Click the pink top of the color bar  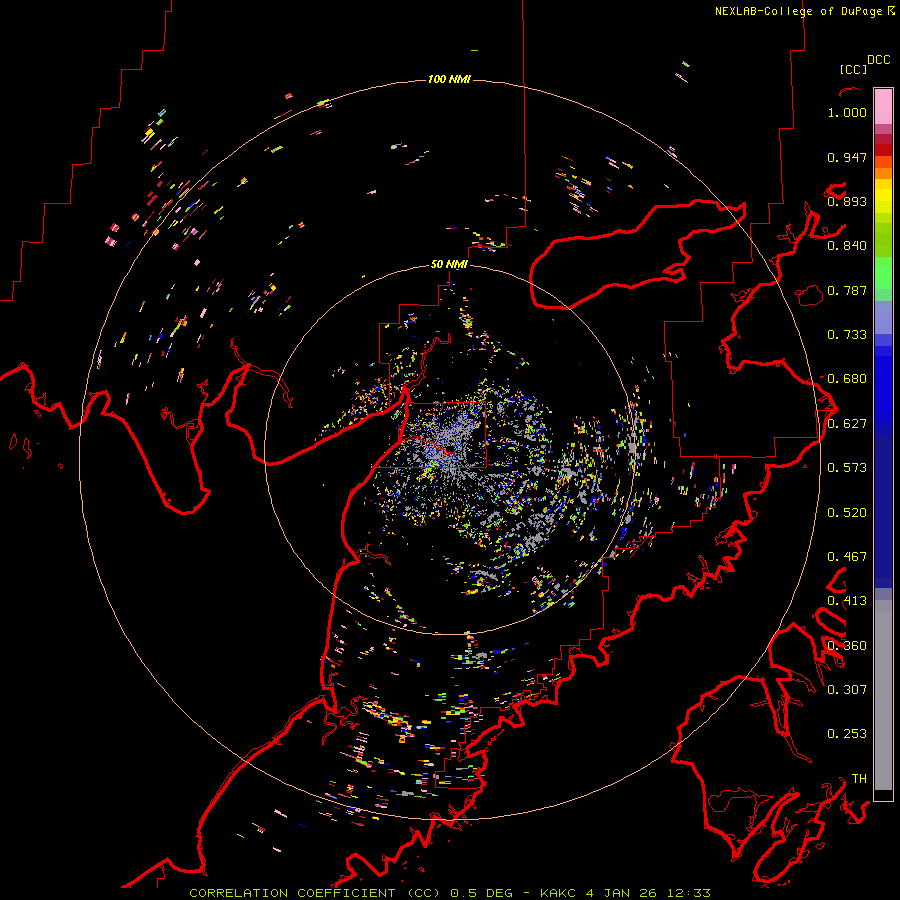pyautogui.click(x=883, y=107)
